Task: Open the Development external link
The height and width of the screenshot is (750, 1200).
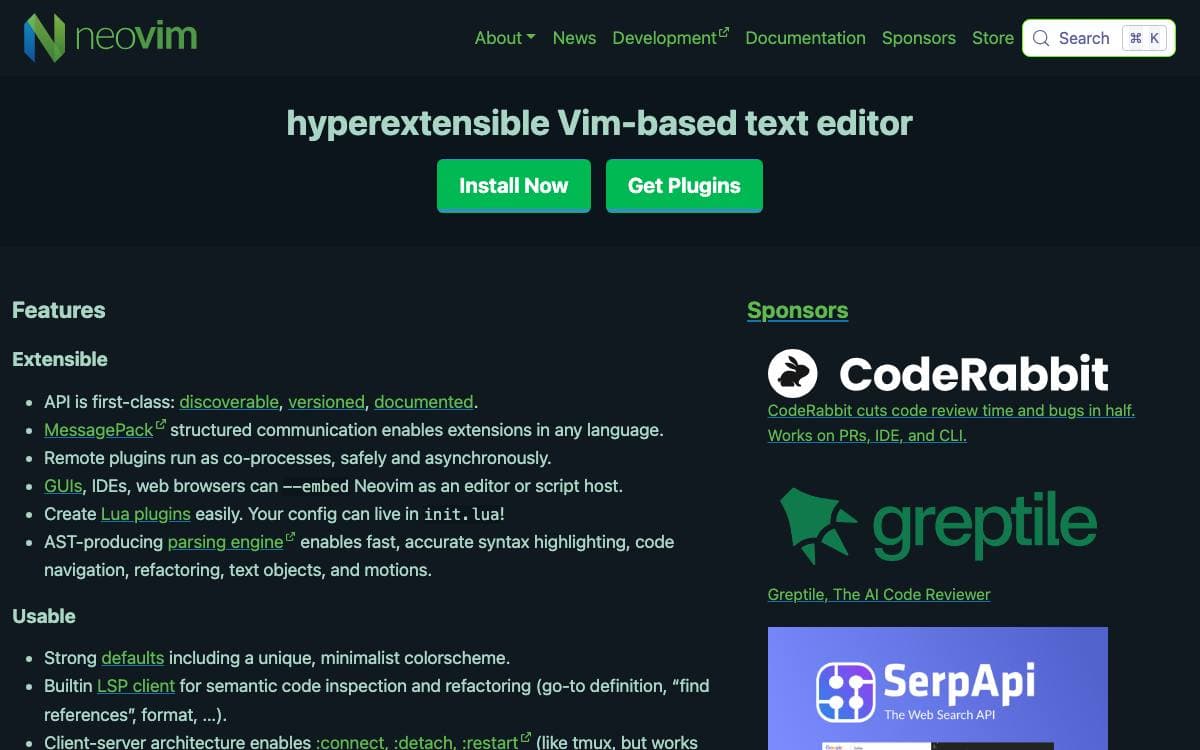Action: point(671,38)
